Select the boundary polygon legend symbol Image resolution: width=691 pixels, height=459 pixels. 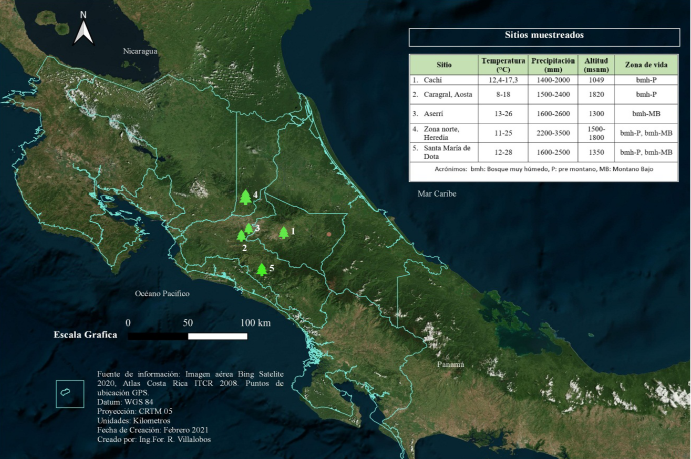tap(66, 392)
